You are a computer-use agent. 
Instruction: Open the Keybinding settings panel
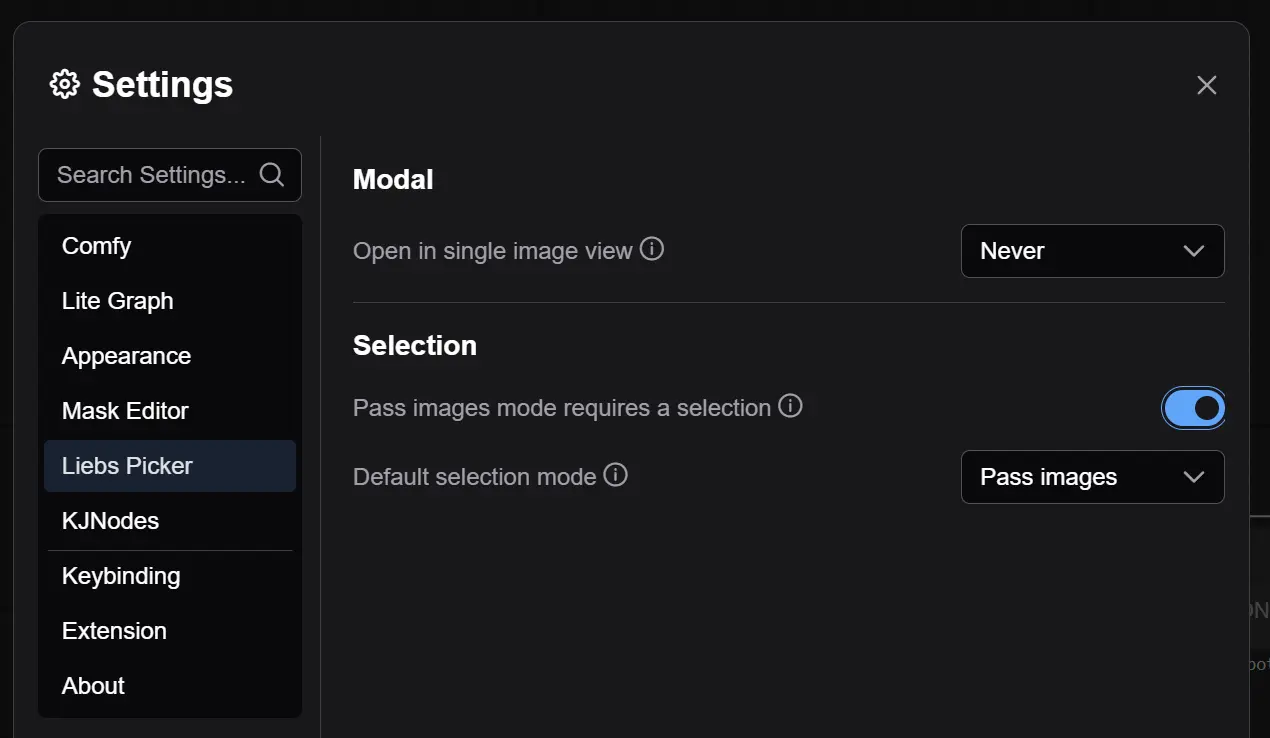121,576
